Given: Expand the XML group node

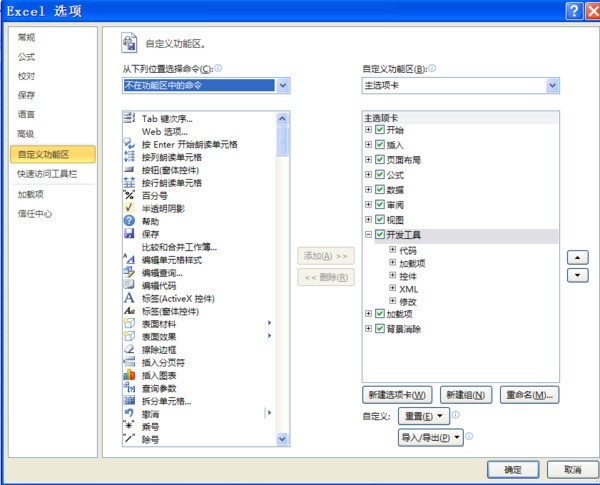Looking at the screenshot, I should pyautogui.click(x=392, y=288).
